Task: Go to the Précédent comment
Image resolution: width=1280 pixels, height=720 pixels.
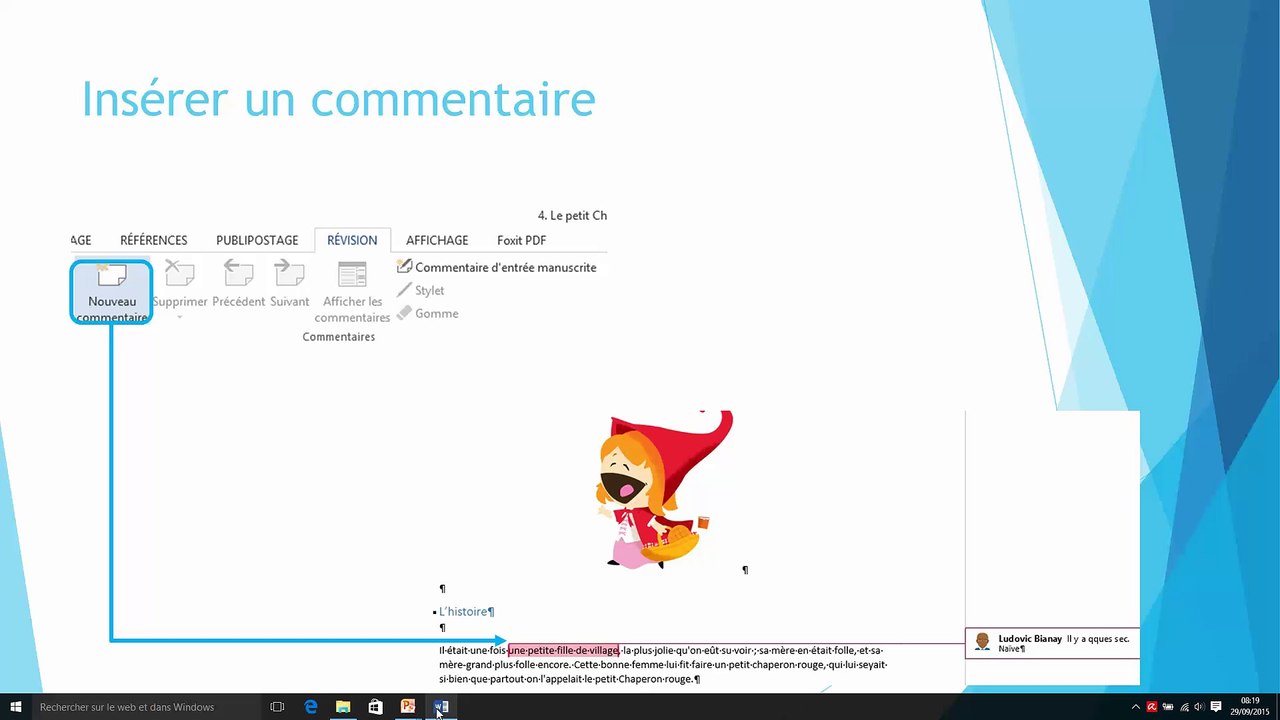Action: click(x=238, y=284)
